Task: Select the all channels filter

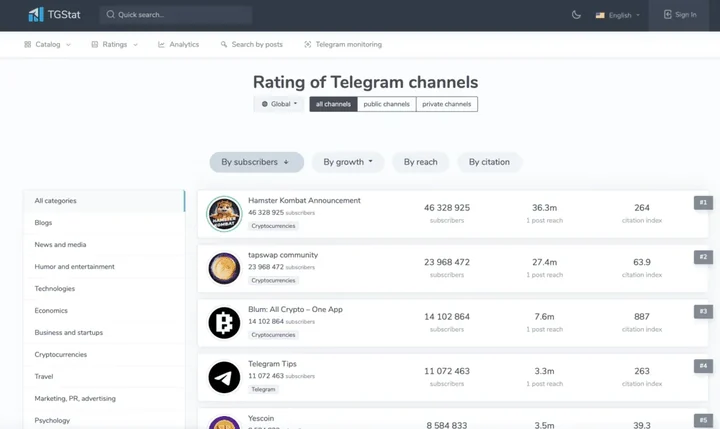Action: [x=333, y=104]
